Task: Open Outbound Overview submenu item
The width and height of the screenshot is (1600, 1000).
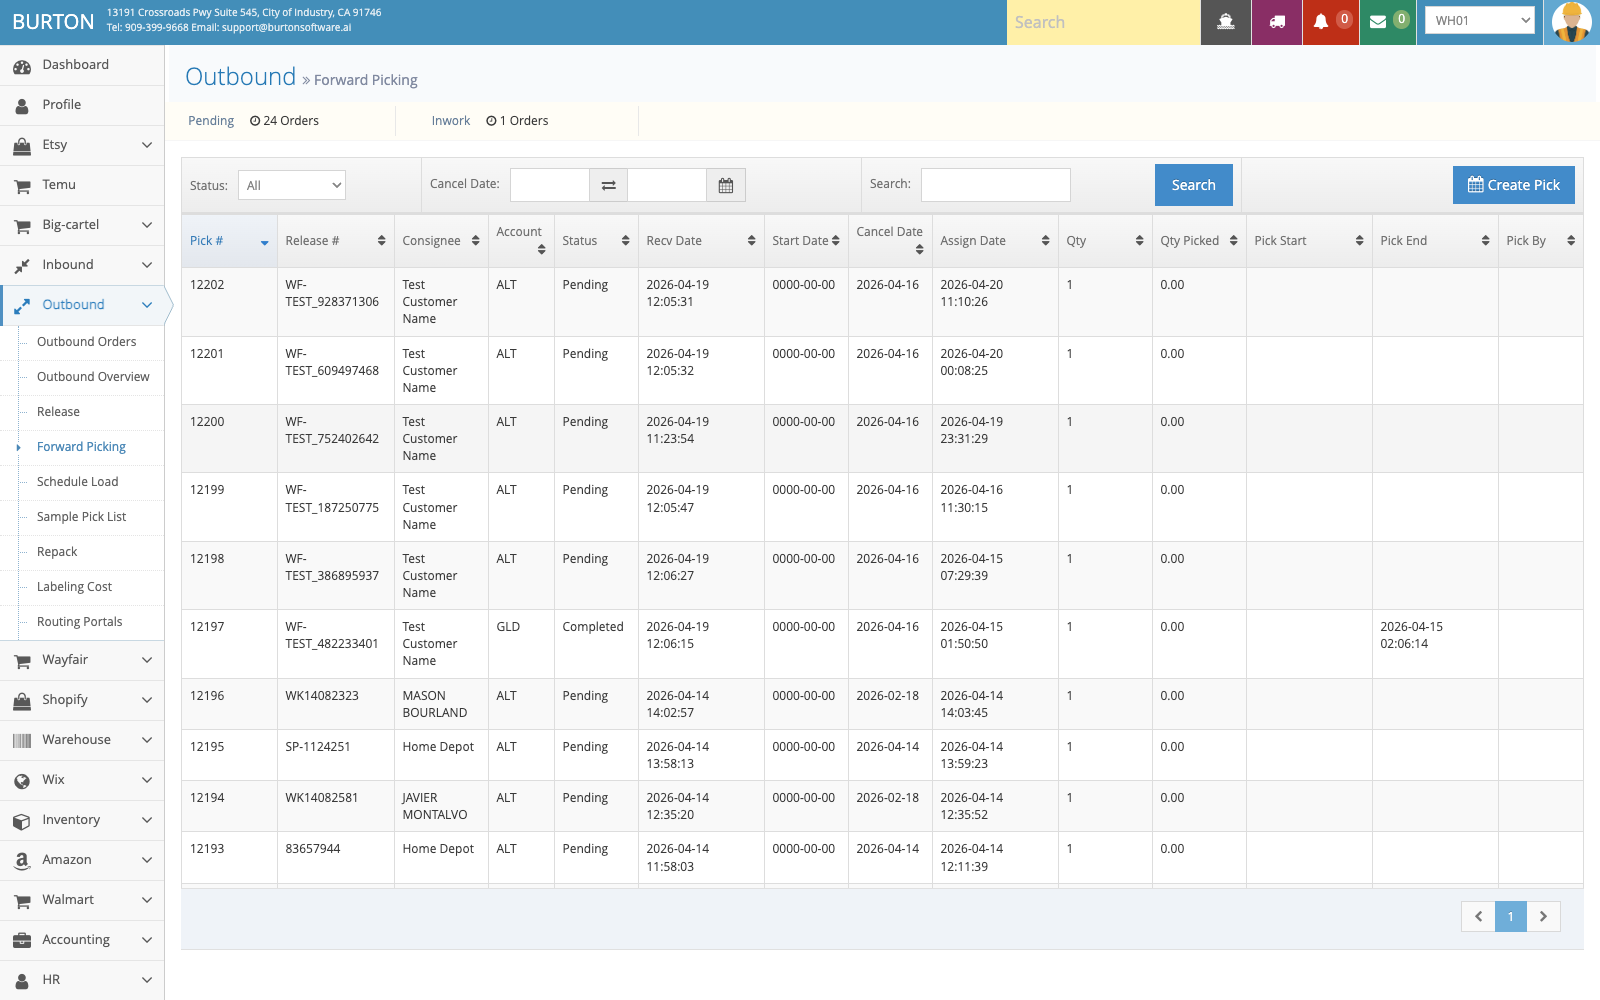Action: point(93,377)
